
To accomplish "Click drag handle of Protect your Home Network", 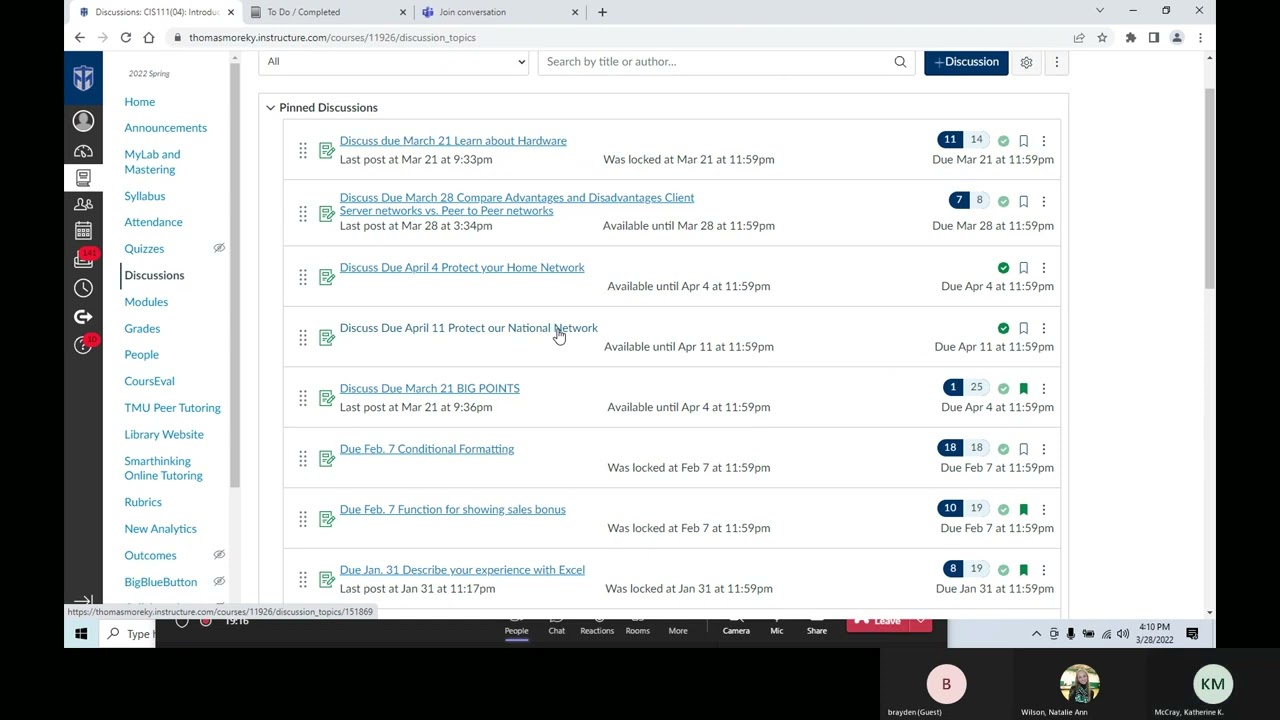I will click(302, 277).
